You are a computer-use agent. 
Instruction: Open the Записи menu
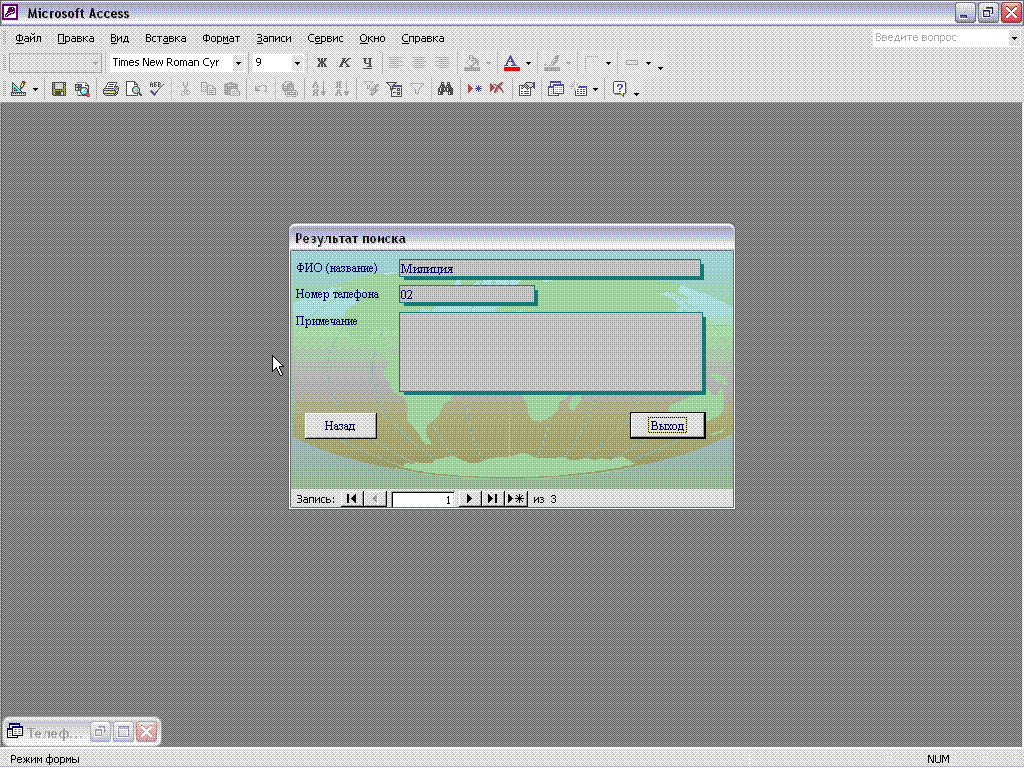(x=274, y=39)
